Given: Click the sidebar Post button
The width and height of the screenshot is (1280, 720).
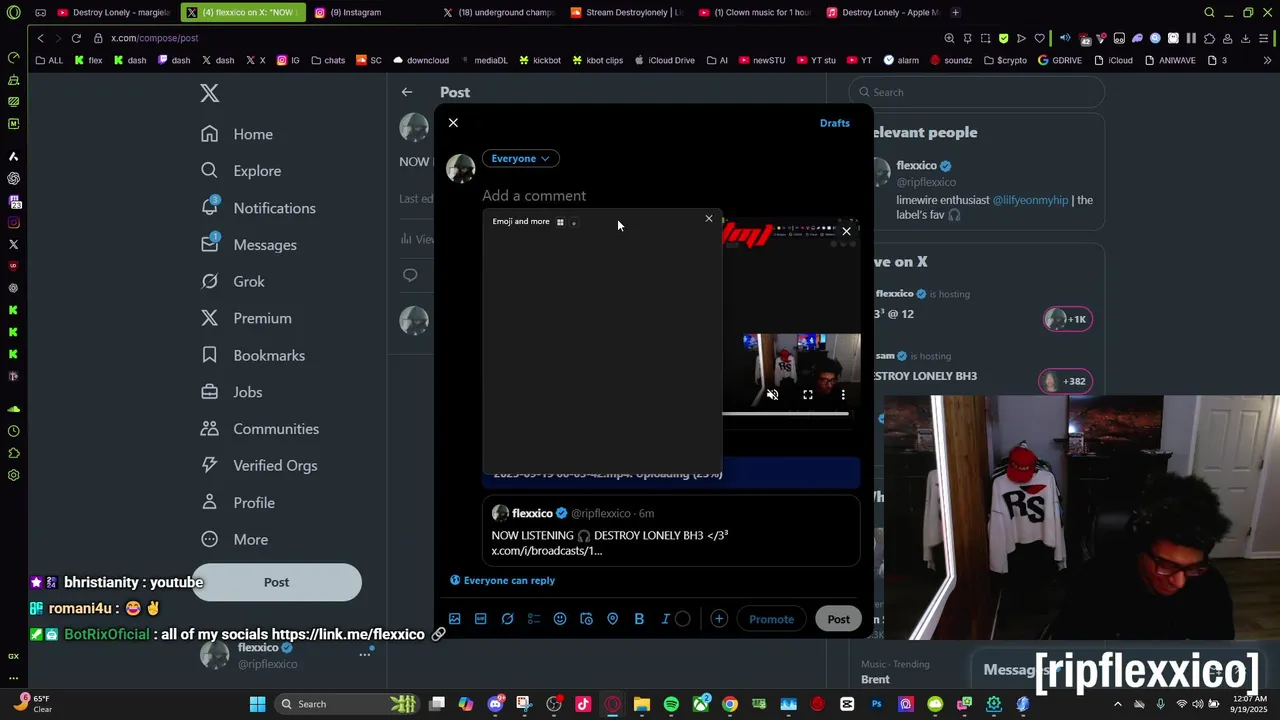Looking at the screenshot, I should tap(276, 582).
